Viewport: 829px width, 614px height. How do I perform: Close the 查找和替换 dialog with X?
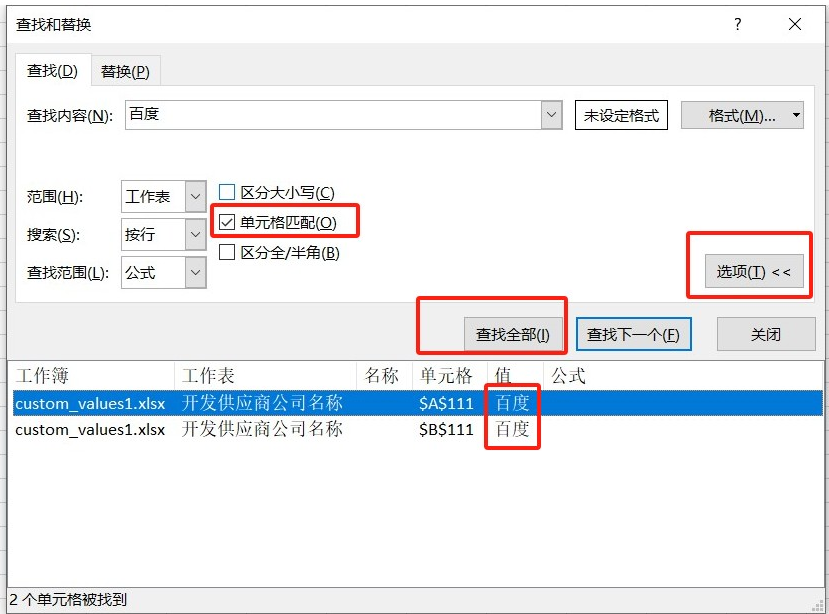pos(795,24)
